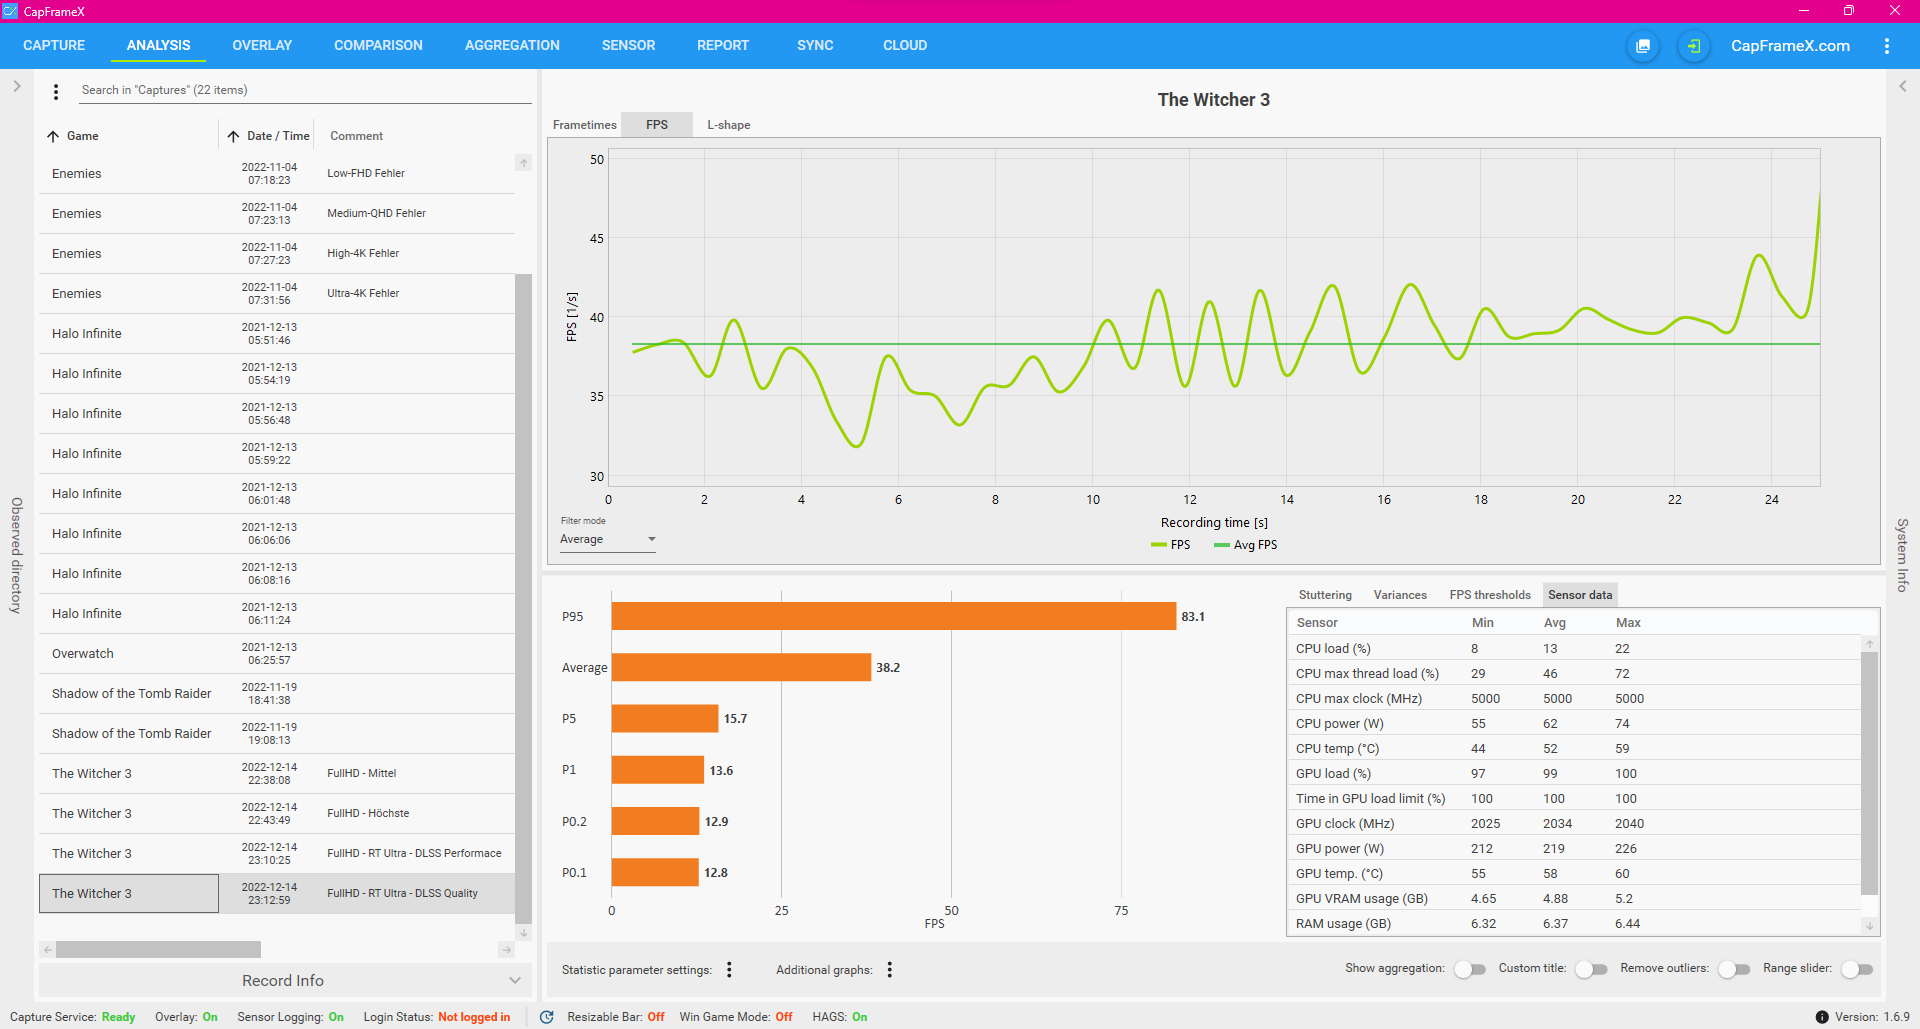Select Halo Infinite 05:51:46 capture
The height and width of the screenshot is (1029, 1920).
coord(277,334)
